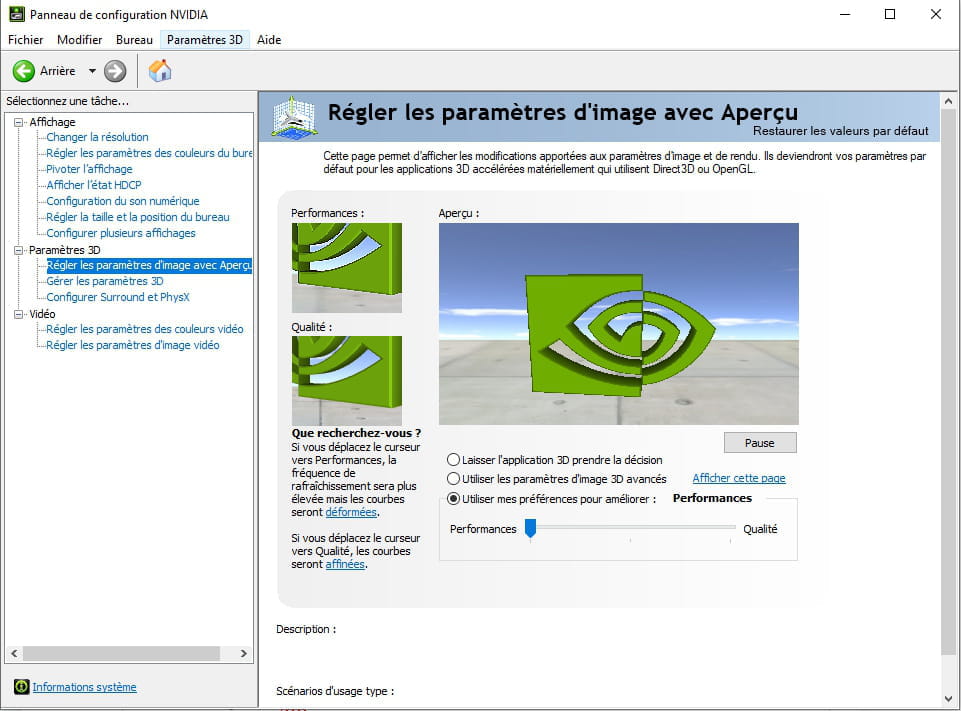This screenshot has width=961, height=711.
Task: Open 'Gérer les paramètres 3D' task
Action: click(105, 281)
